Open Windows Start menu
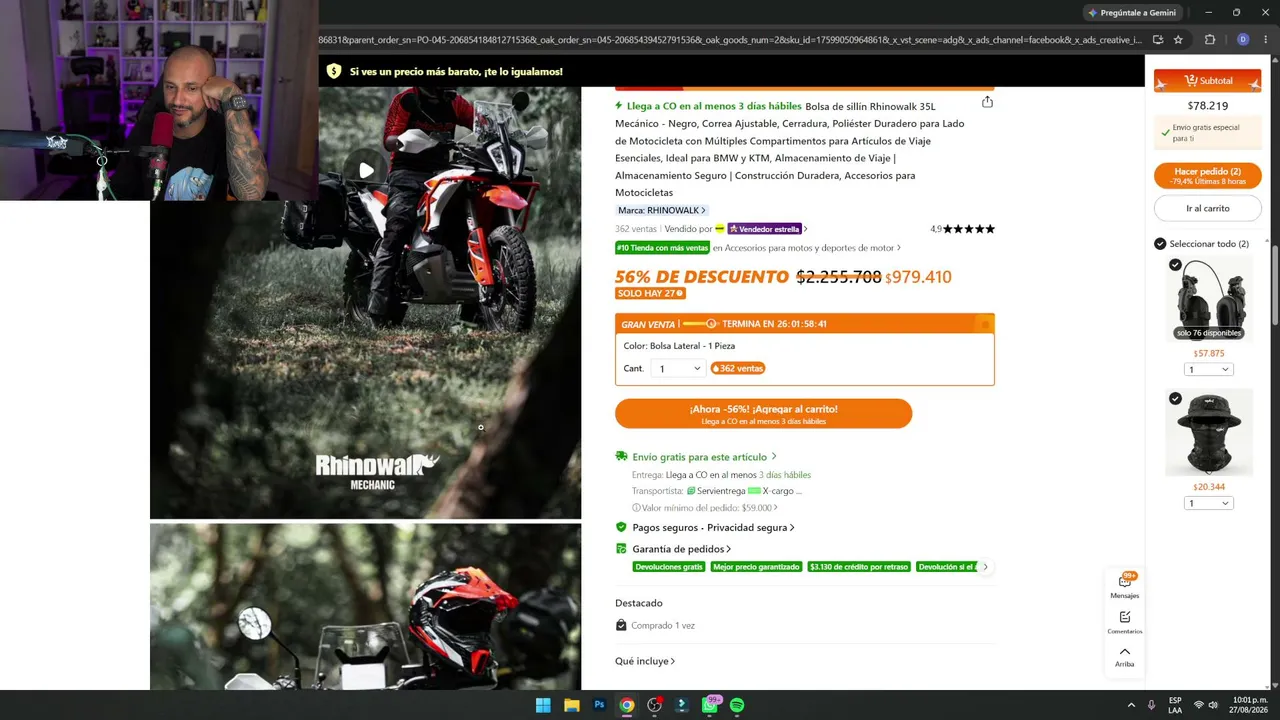This screenshot has height=720, width=1280. click(543, 705)
